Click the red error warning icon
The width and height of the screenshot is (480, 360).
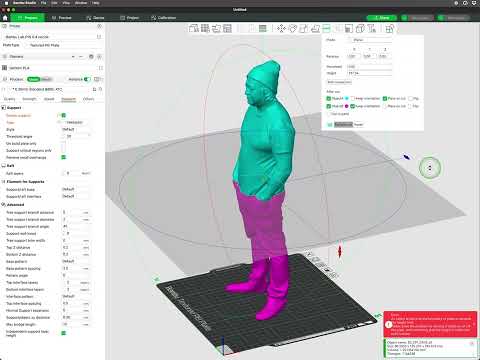click(389, 324)
